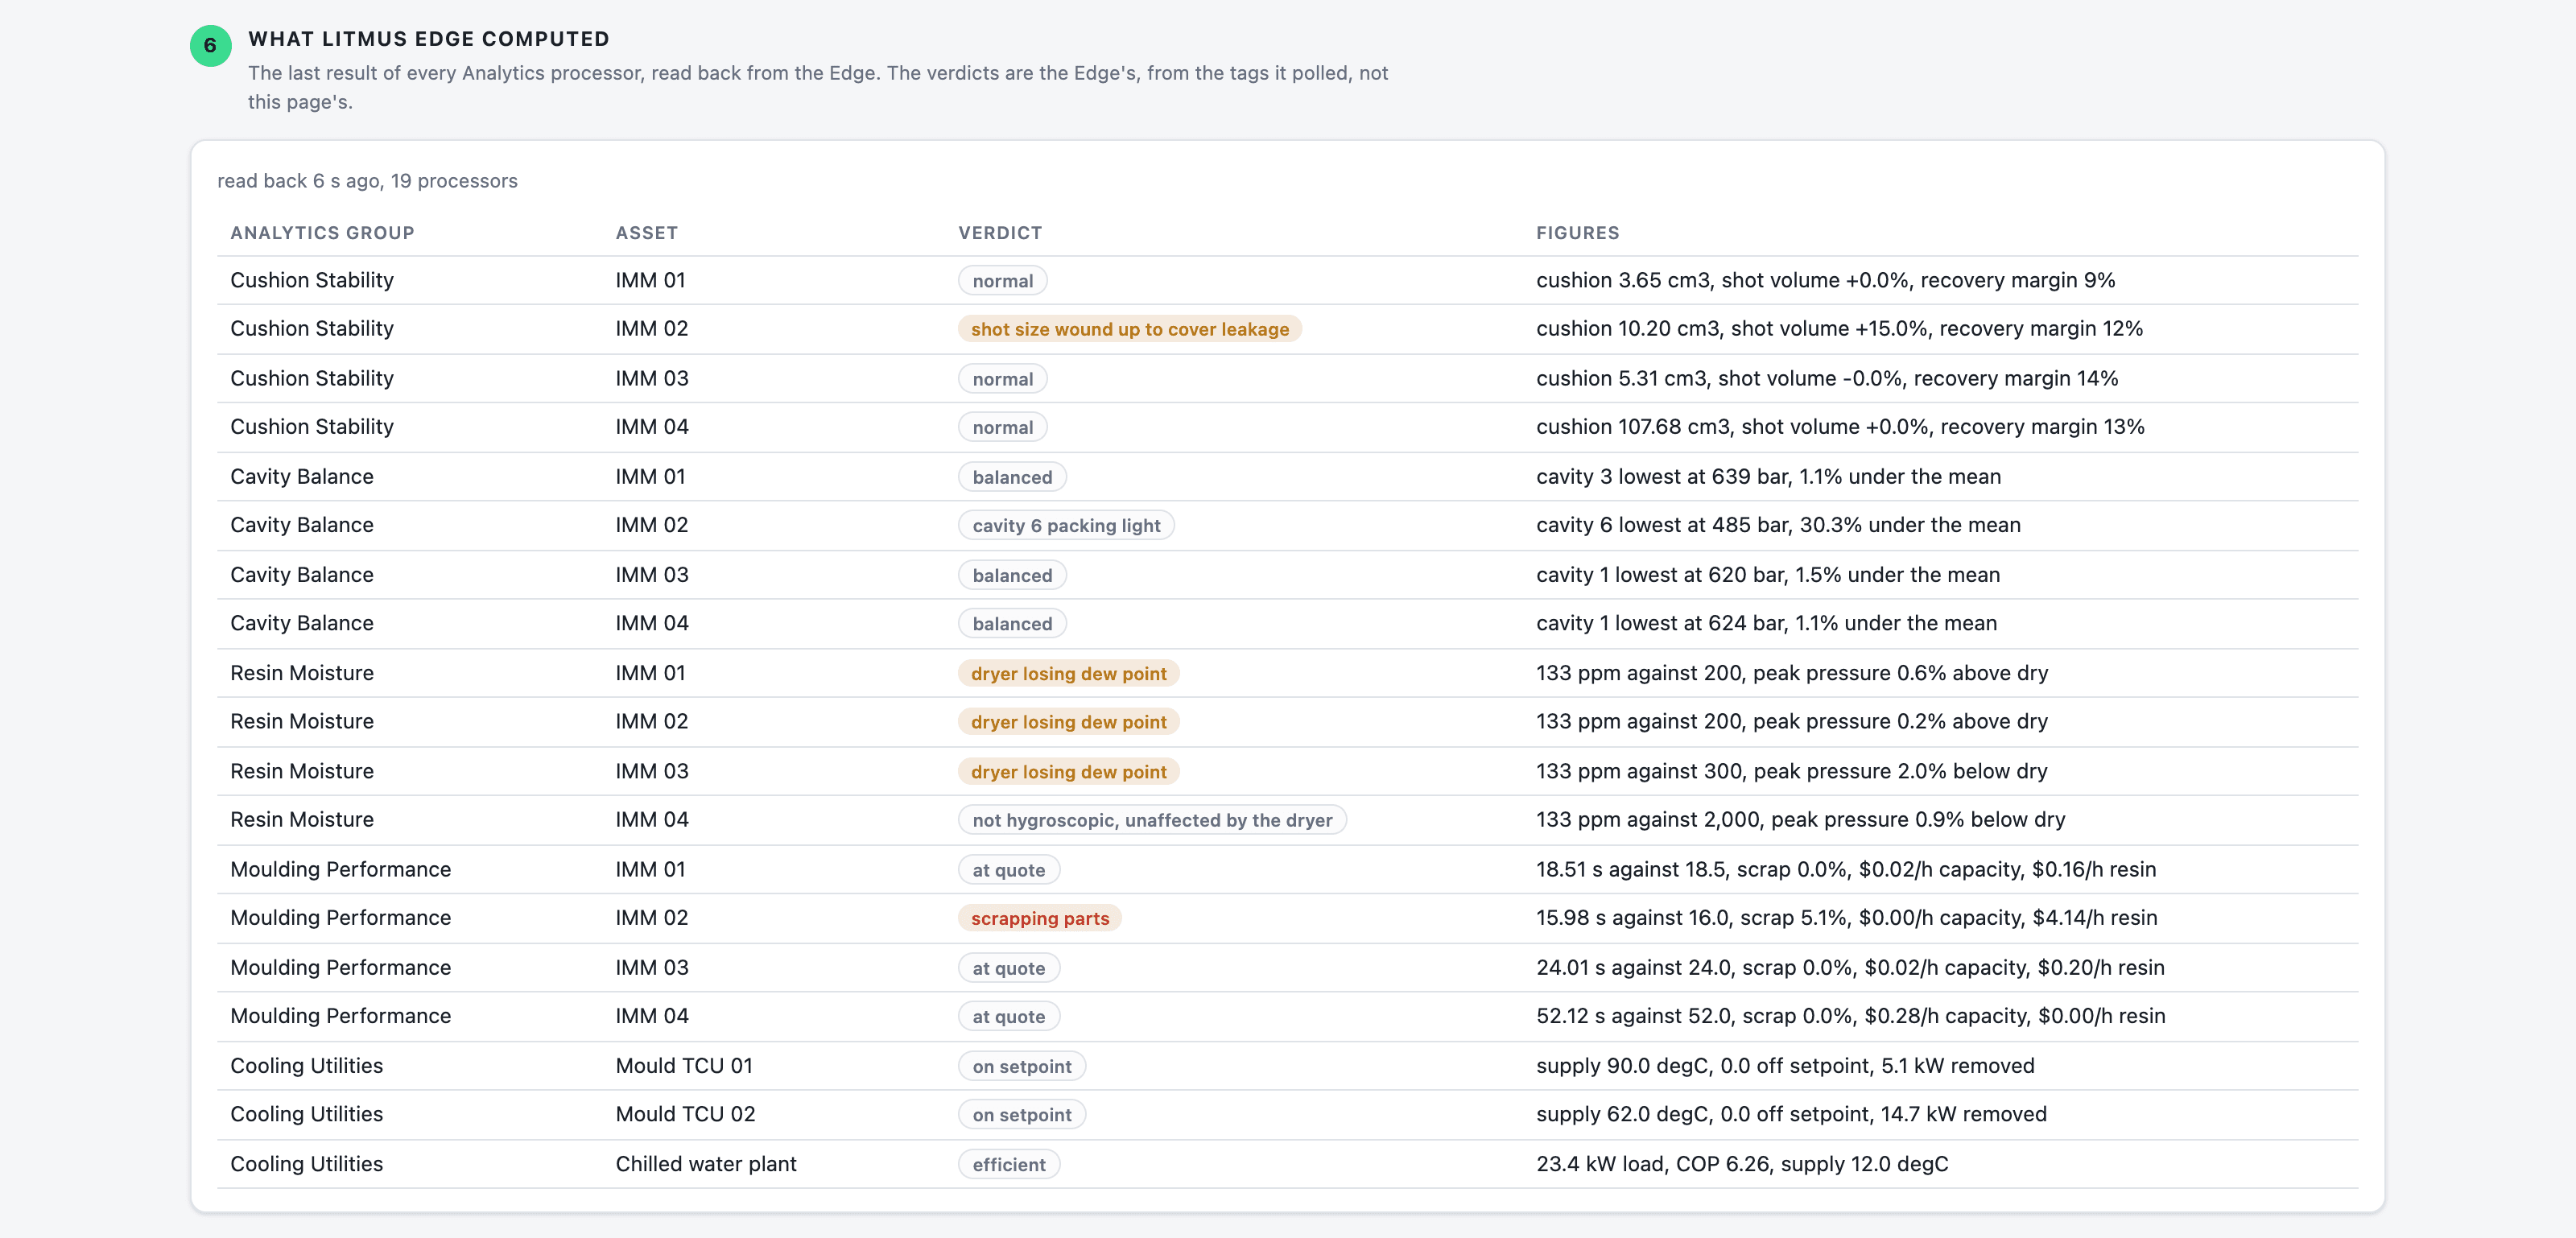
Task: Click 'Cooling Utilities' in the Chilled water plant row
Action: [306, 1164]
